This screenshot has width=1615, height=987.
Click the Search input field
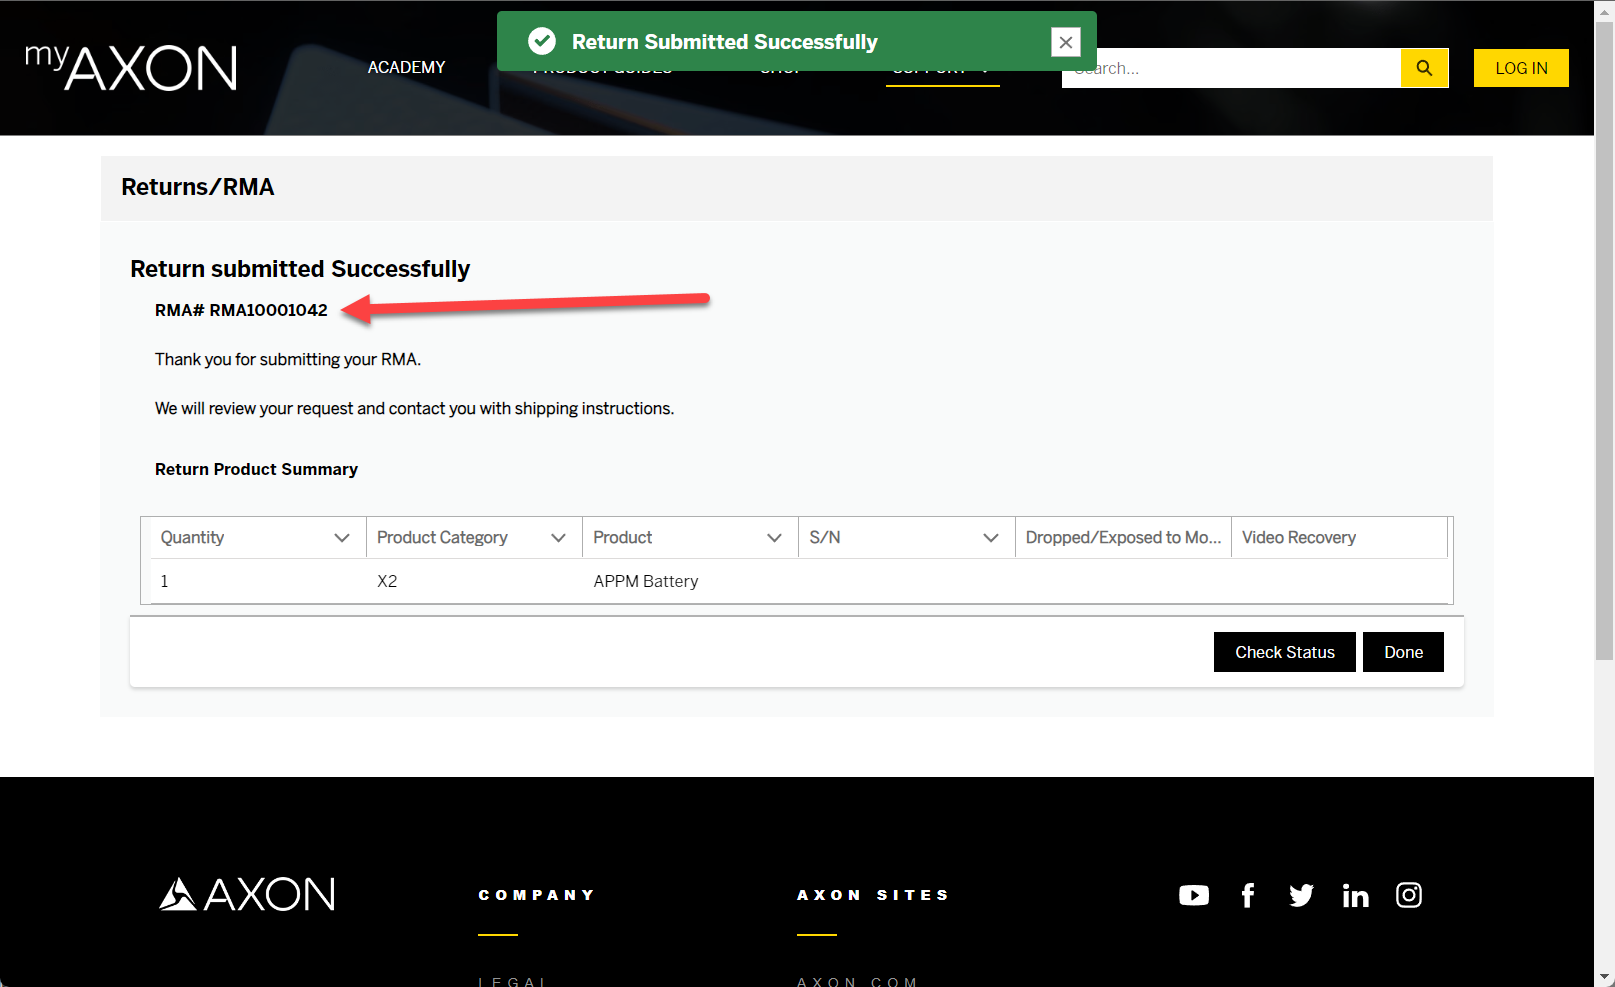coord(1230,68)
